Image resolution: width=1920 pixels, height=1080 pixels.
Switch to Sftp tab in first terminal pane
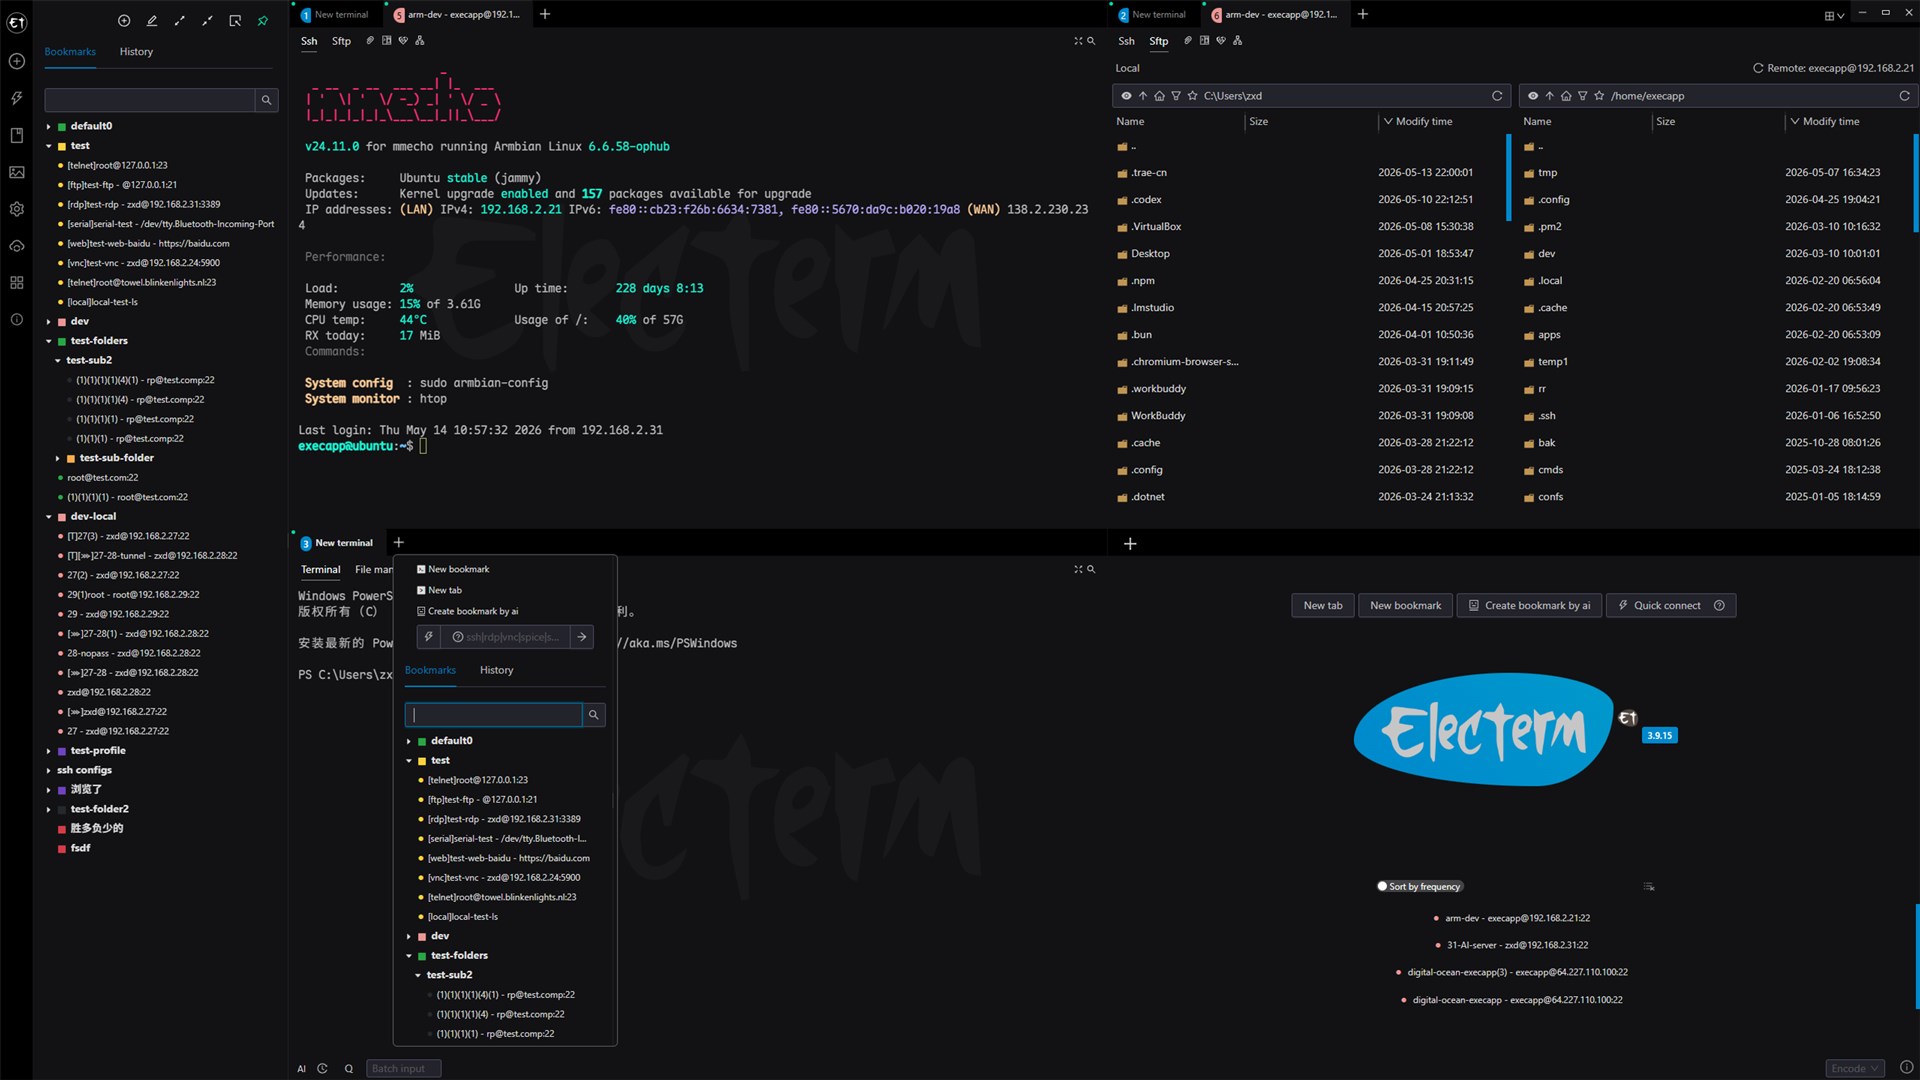click(341, 41)
